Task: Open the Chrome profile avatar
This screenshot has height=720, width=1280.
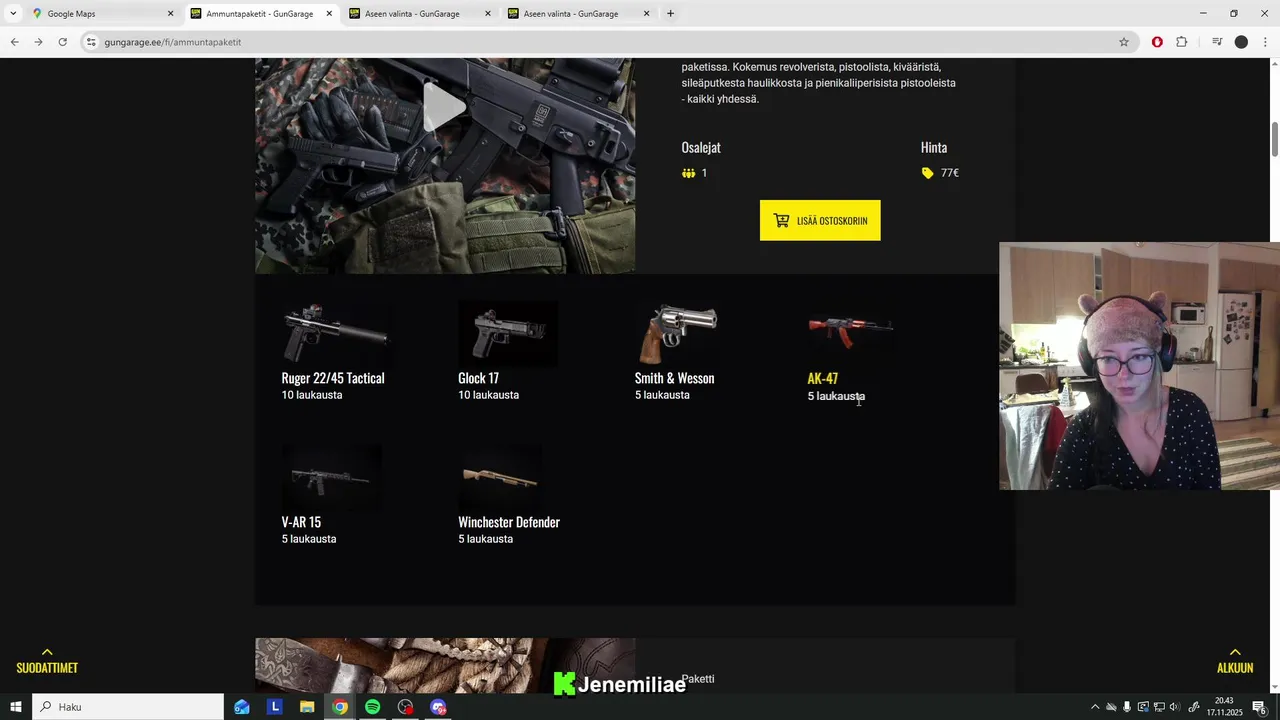Action: pyautogui.click(x=1241, y=42)
